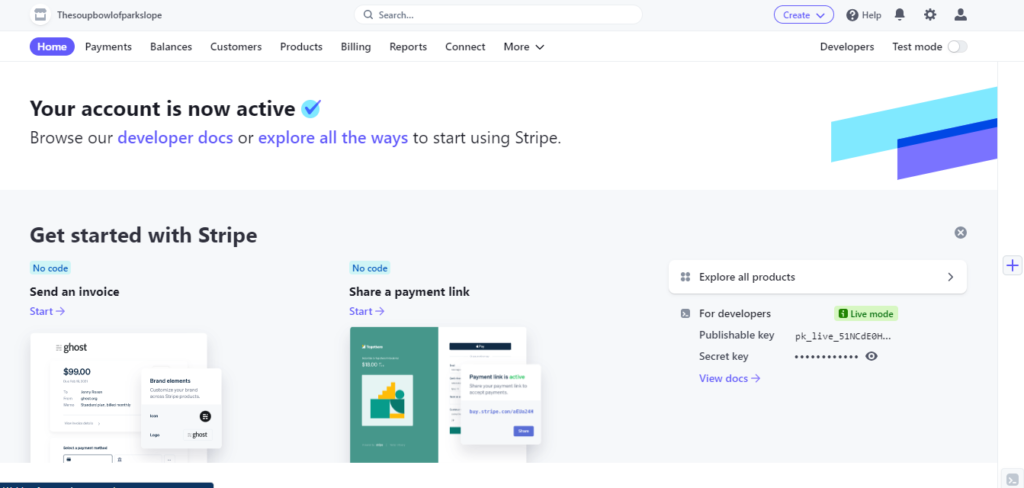The height and width of the screenshot is (488, 1024).
Task: Open the Customers tab
Action: coord(236,46)
